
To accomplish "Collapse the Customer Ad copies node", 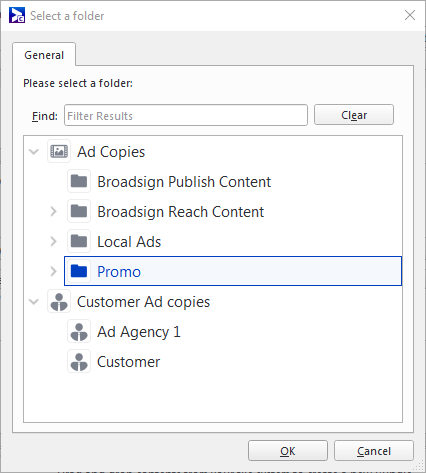I will pos(34,302).
